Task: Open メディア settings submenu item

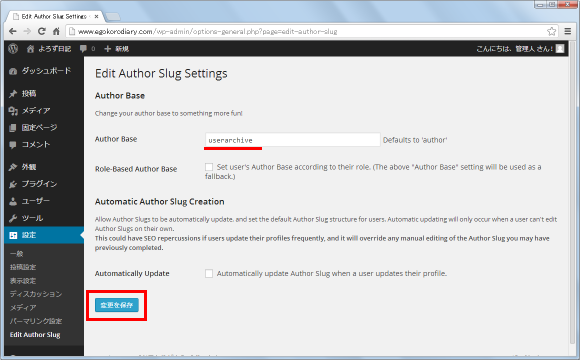Action: point(23,307)
